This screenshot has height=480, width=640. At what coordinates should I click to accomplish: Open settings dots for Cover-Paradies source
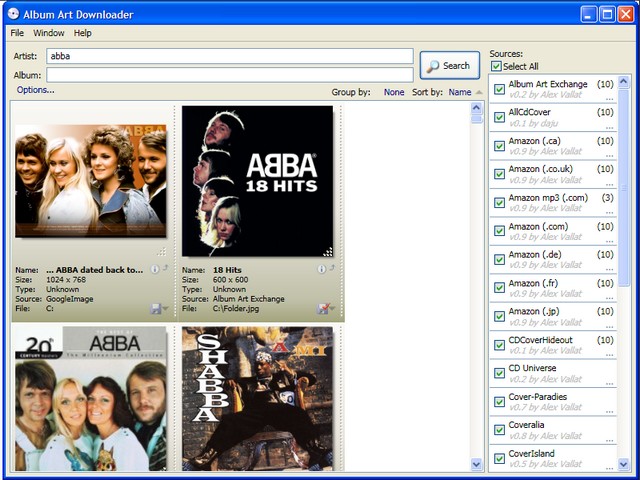point(609,411)
